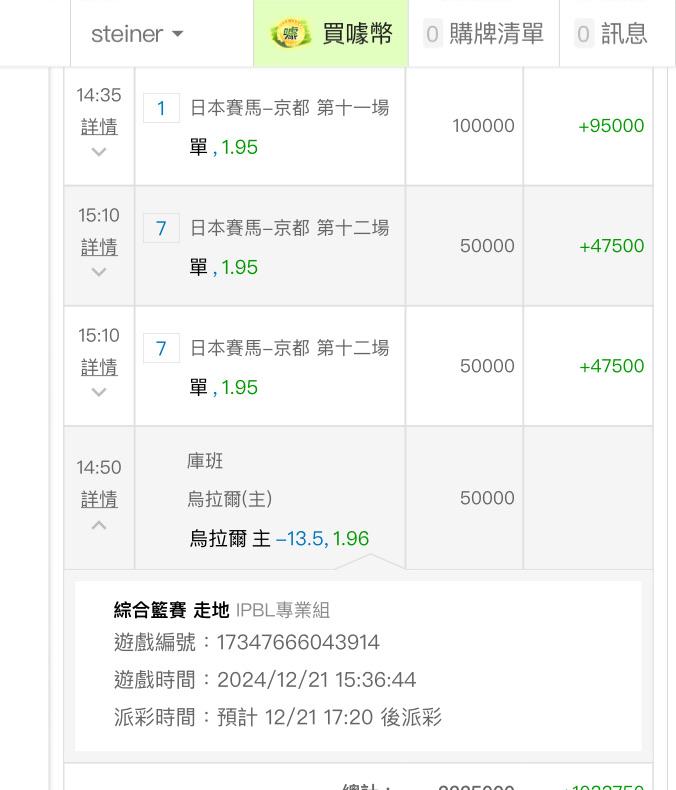Click the 0 badge beside 購牌清單

(x=432, y=34)
